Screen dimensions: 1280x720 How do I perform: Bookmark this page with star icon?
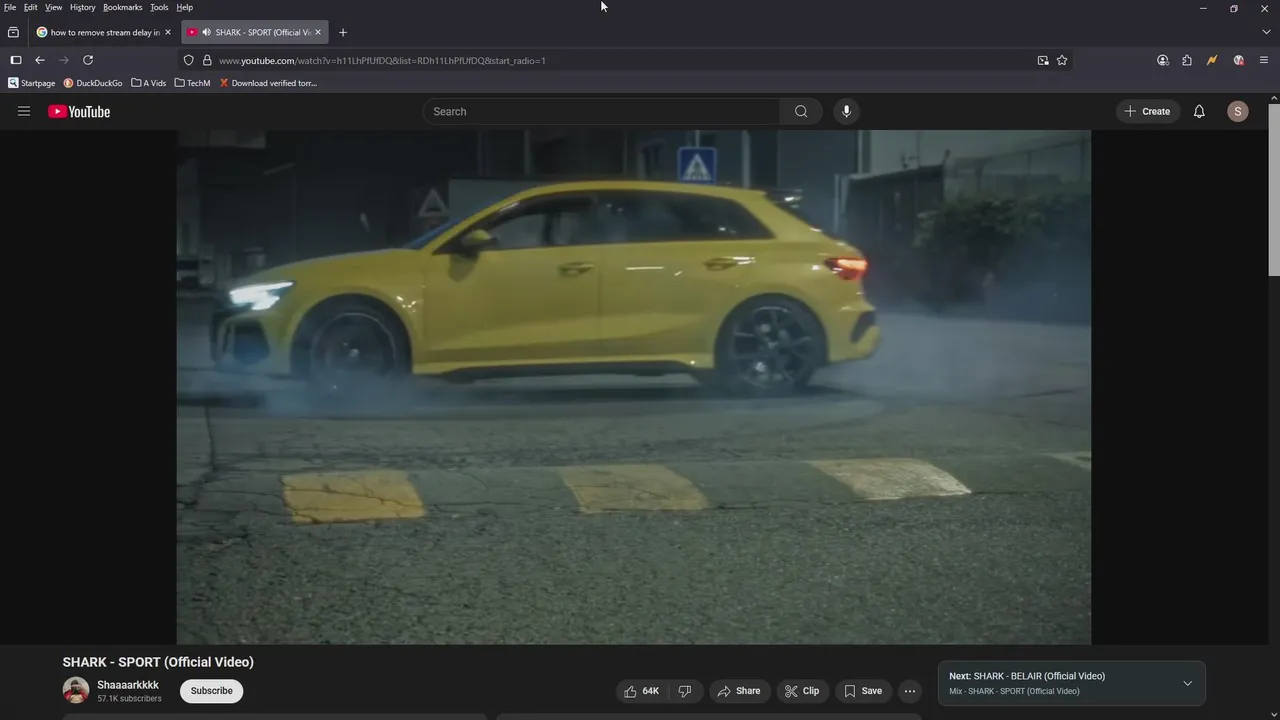click(1062, 60)
